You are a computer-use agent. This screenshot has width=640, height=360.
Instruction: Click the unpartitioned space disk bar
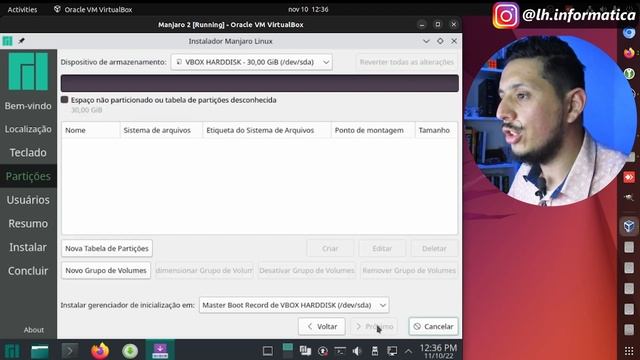[260, 83]
